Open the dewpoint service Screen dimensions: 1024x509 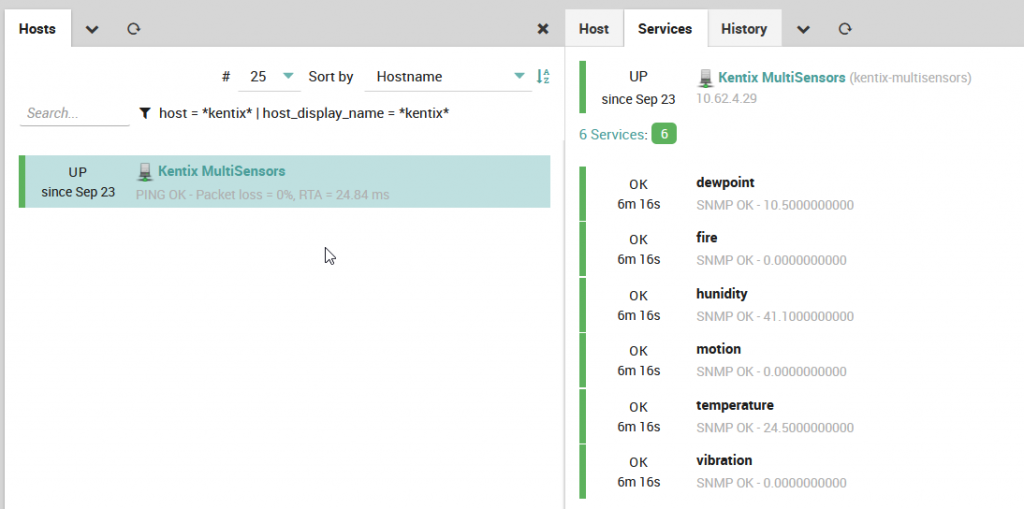pos(725,182)
